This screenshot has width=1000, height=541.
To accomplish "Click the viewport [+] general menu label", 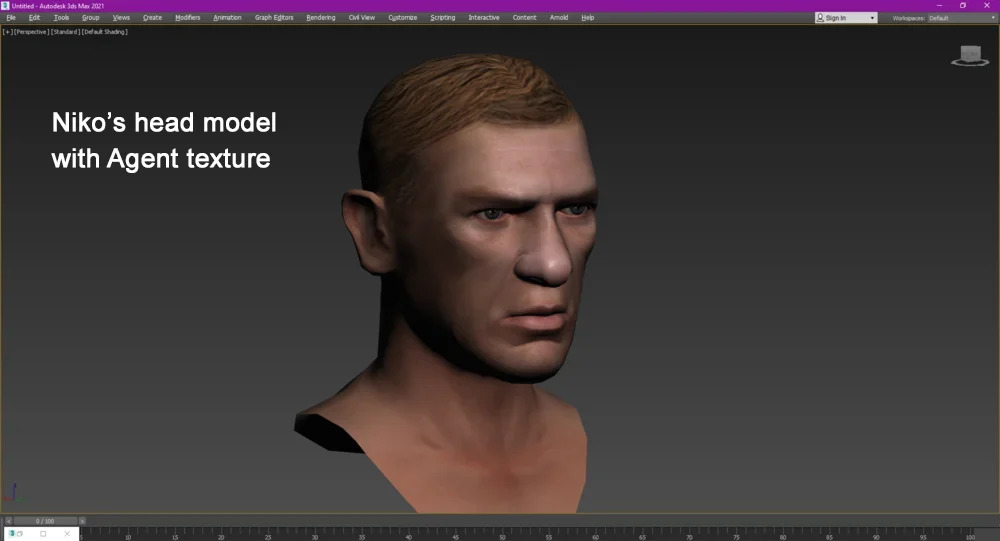I will point(7,32).
